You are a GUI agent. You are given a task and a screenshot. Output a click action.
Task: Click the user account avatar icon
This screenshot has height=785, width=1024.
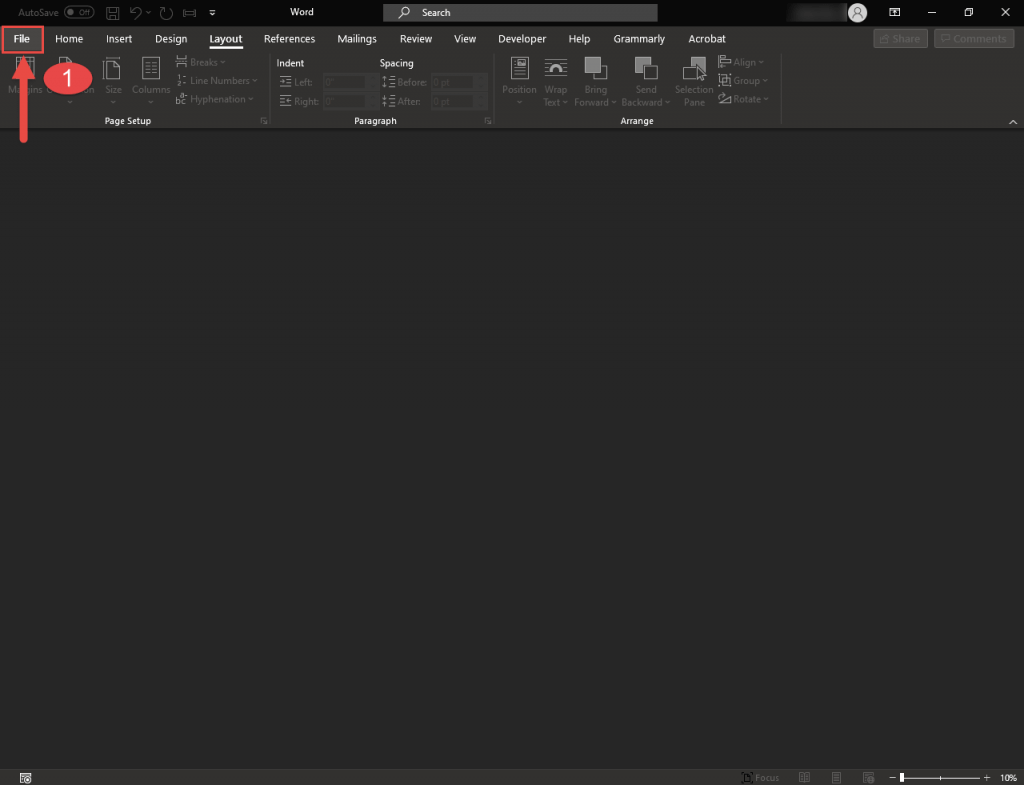(857, 13)
